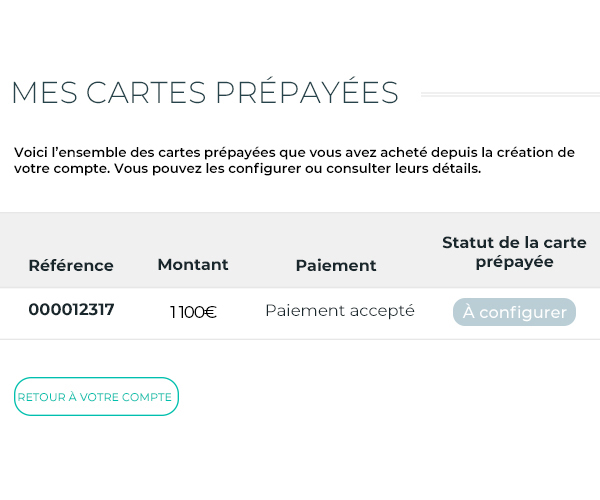Select reference number 000012317
Screen dimensions: 600x500
tap(71, 310)
